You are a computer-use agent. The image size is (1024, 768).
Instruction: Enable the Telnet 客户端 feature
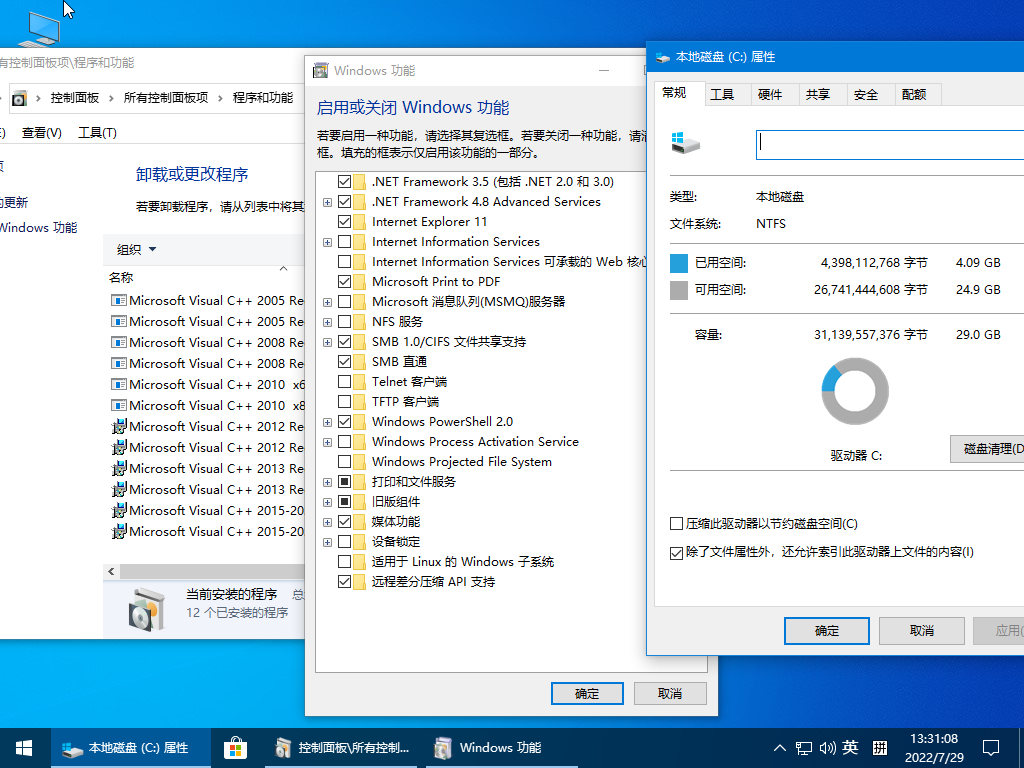(x=345, y=381)
